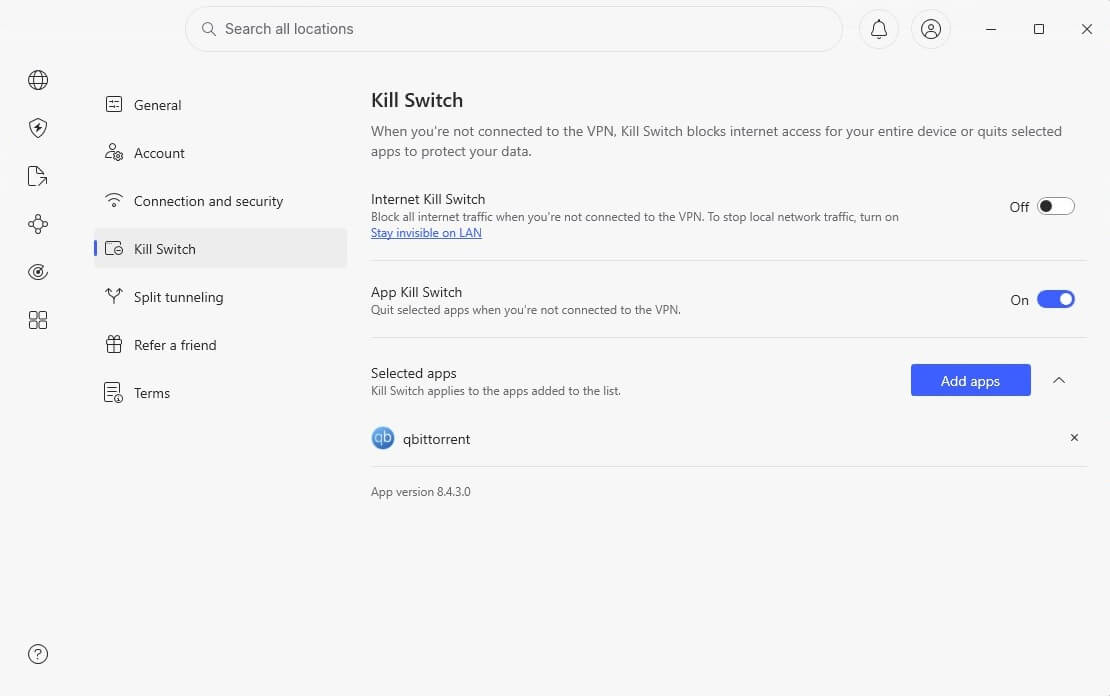Image resolution: width=1110 pixels, height=696 pixels.
Task: Close the VPN app window
Action: tap(1087, 29)
